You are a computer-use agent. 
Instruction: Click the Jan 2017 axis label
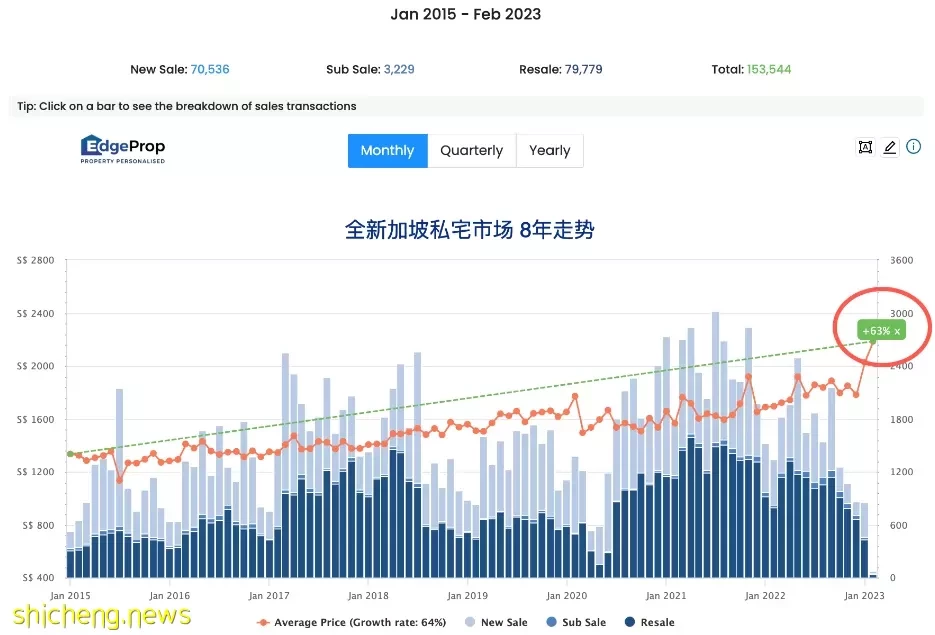[269, 596]
